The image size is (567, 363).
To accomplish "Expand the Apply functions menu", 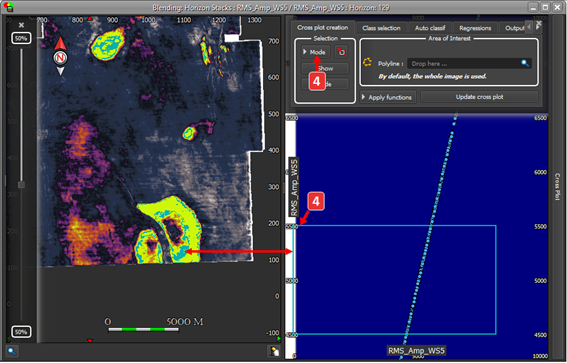I will pos(388,97).
